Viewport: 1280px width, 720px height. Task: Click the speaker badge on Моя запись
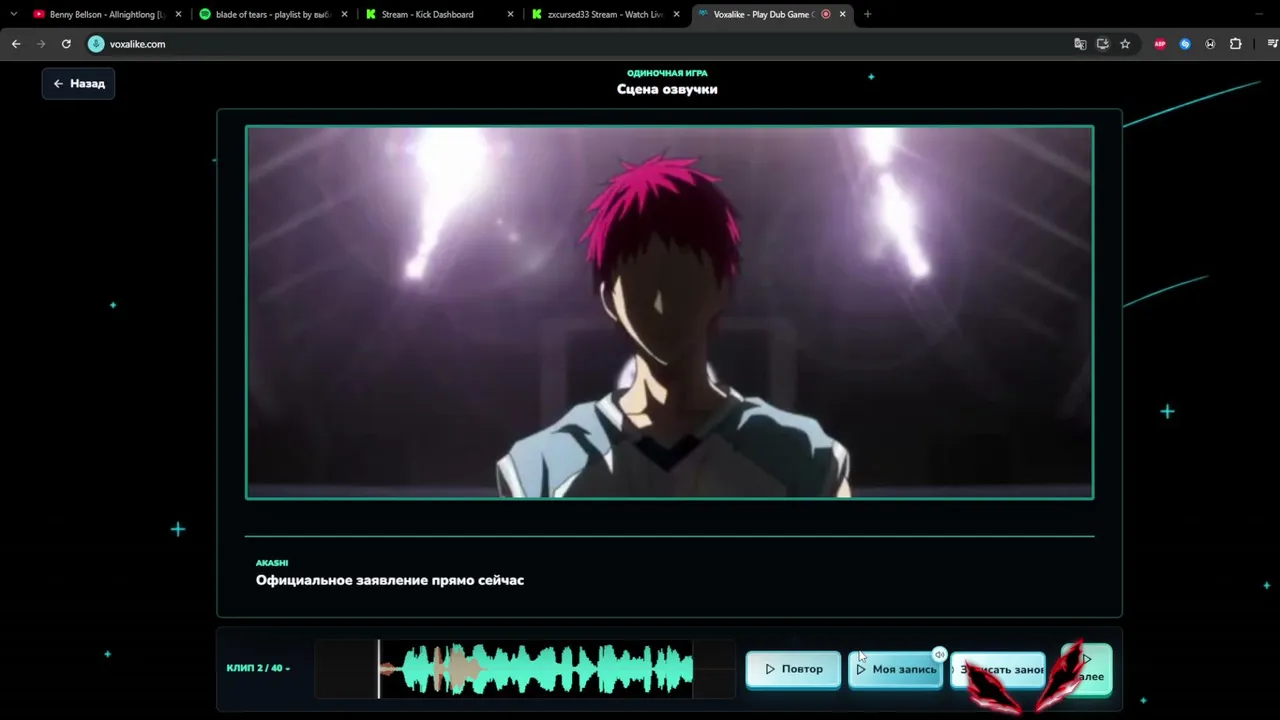[x=939, y=655]
